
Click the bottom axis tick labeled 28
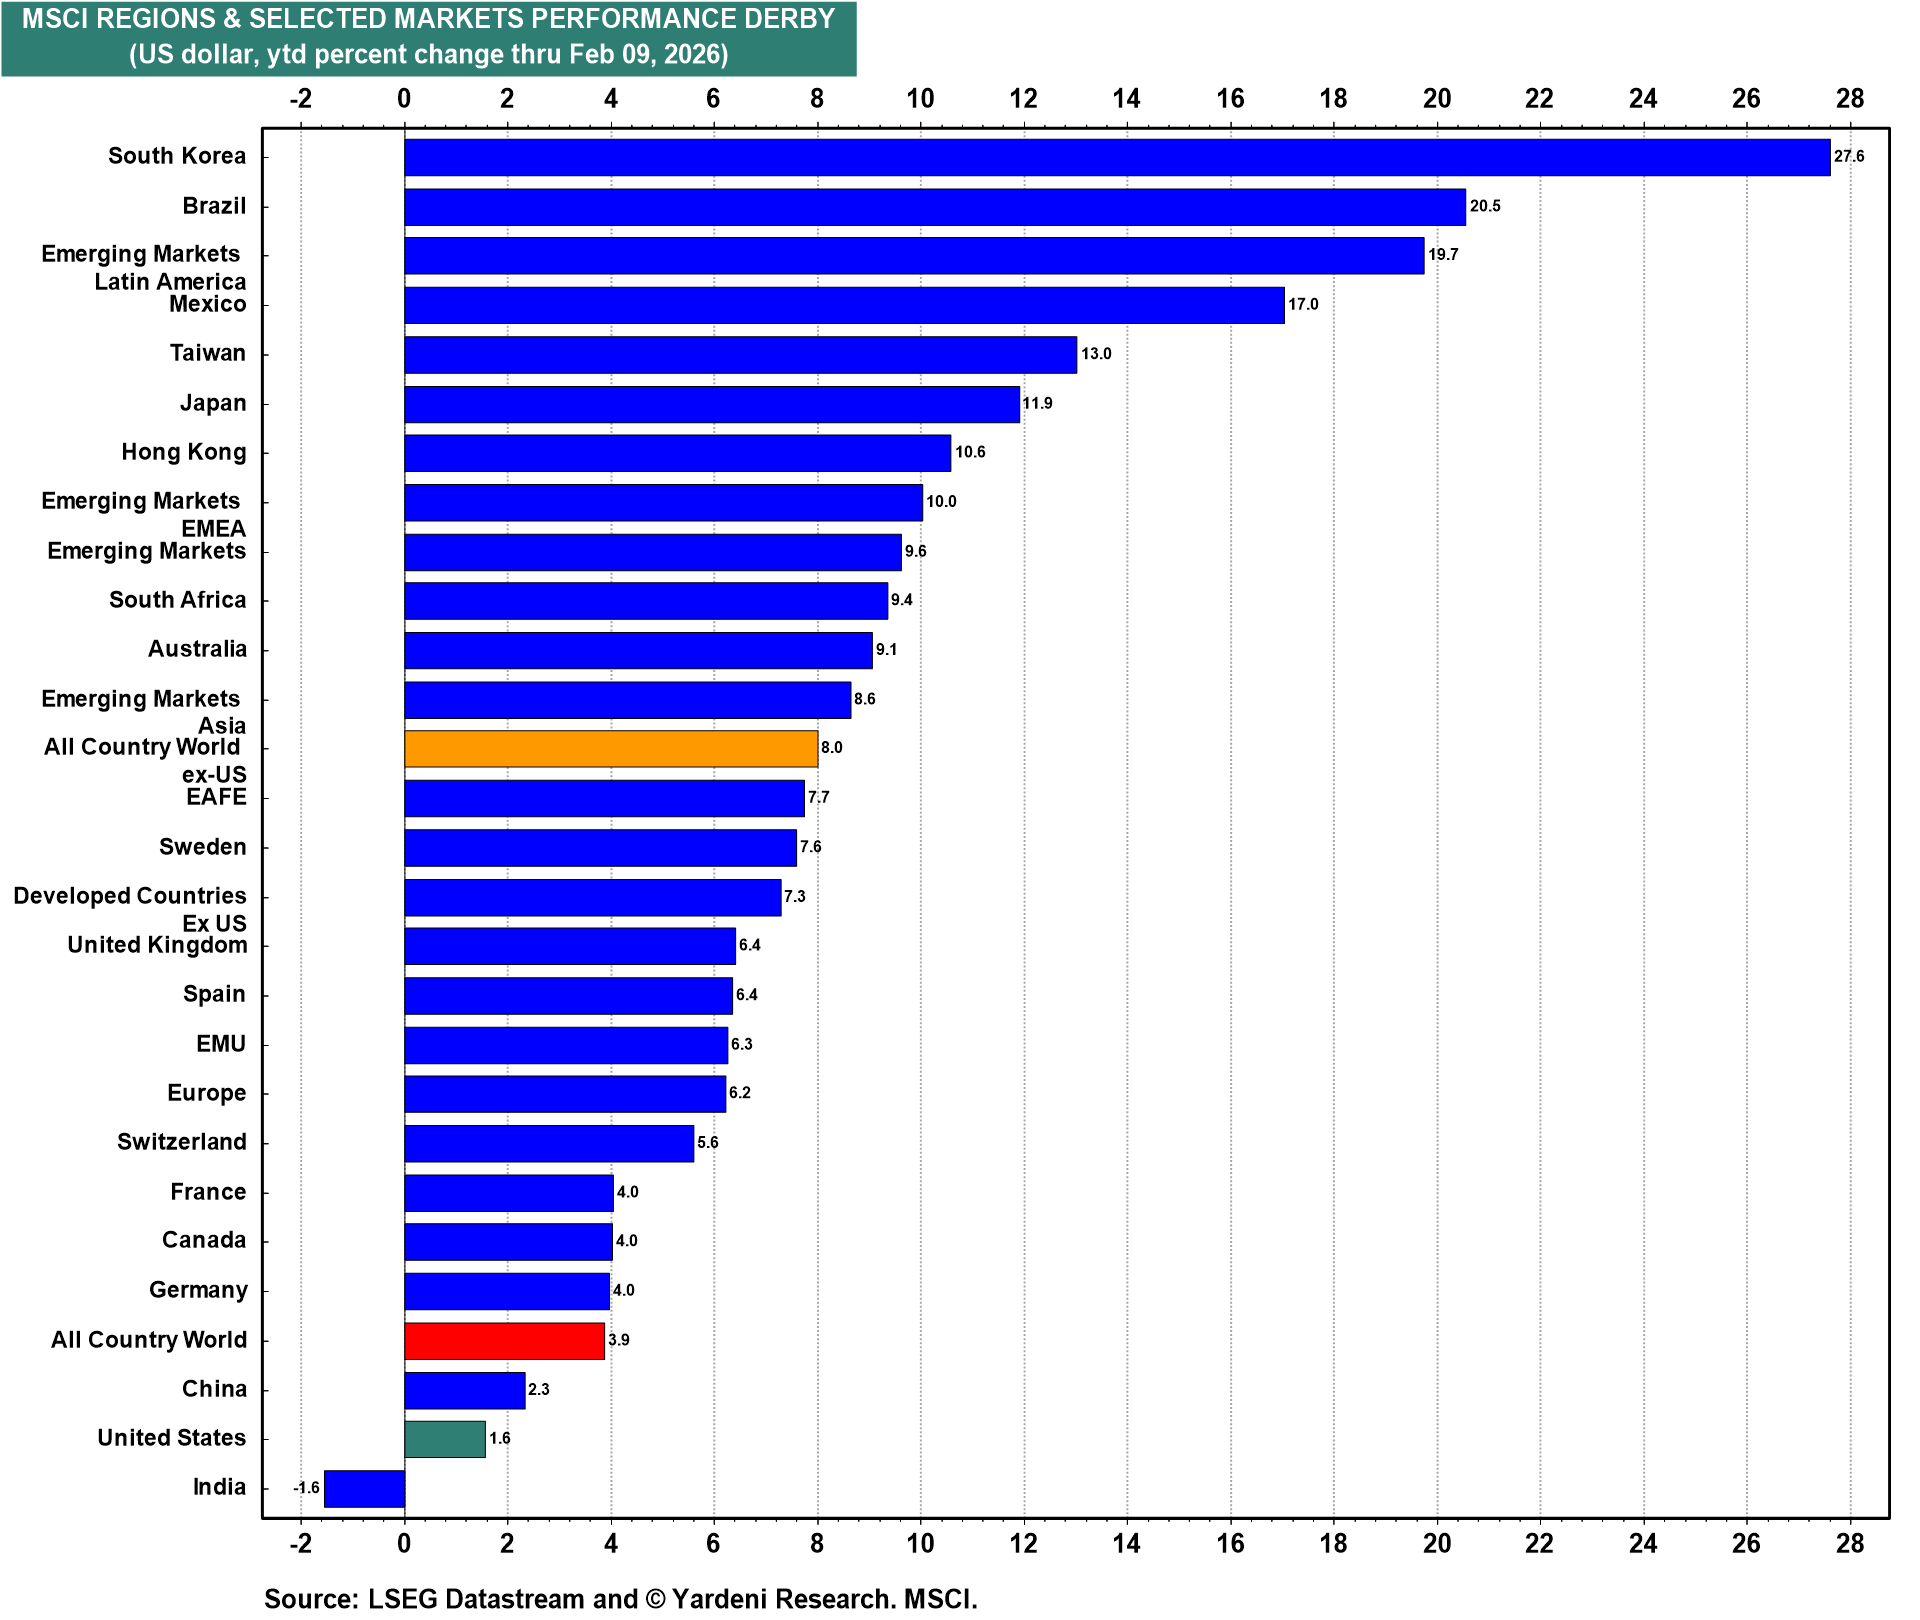(1849, 1543)
